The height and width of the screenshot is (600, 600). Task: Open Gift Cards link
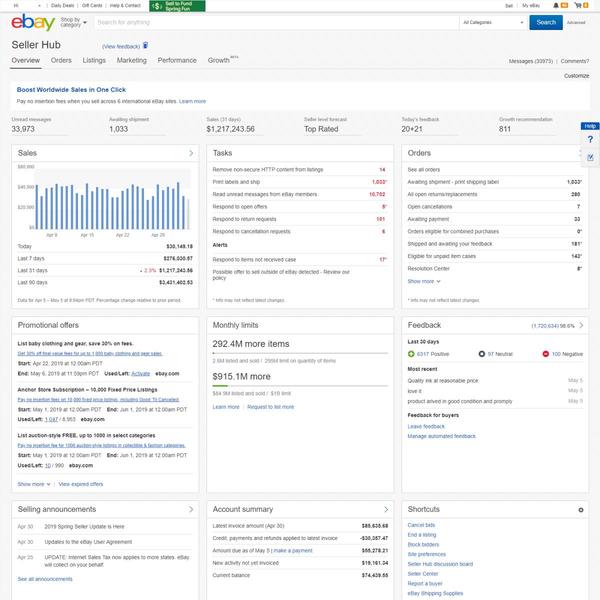pyautogui.click(x=92, y=6)
